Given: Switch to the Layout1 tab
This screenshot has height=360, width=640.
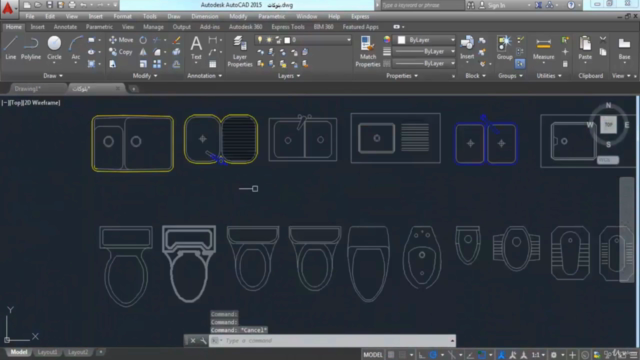Looking at the screenshot, I should coord(47,352).
